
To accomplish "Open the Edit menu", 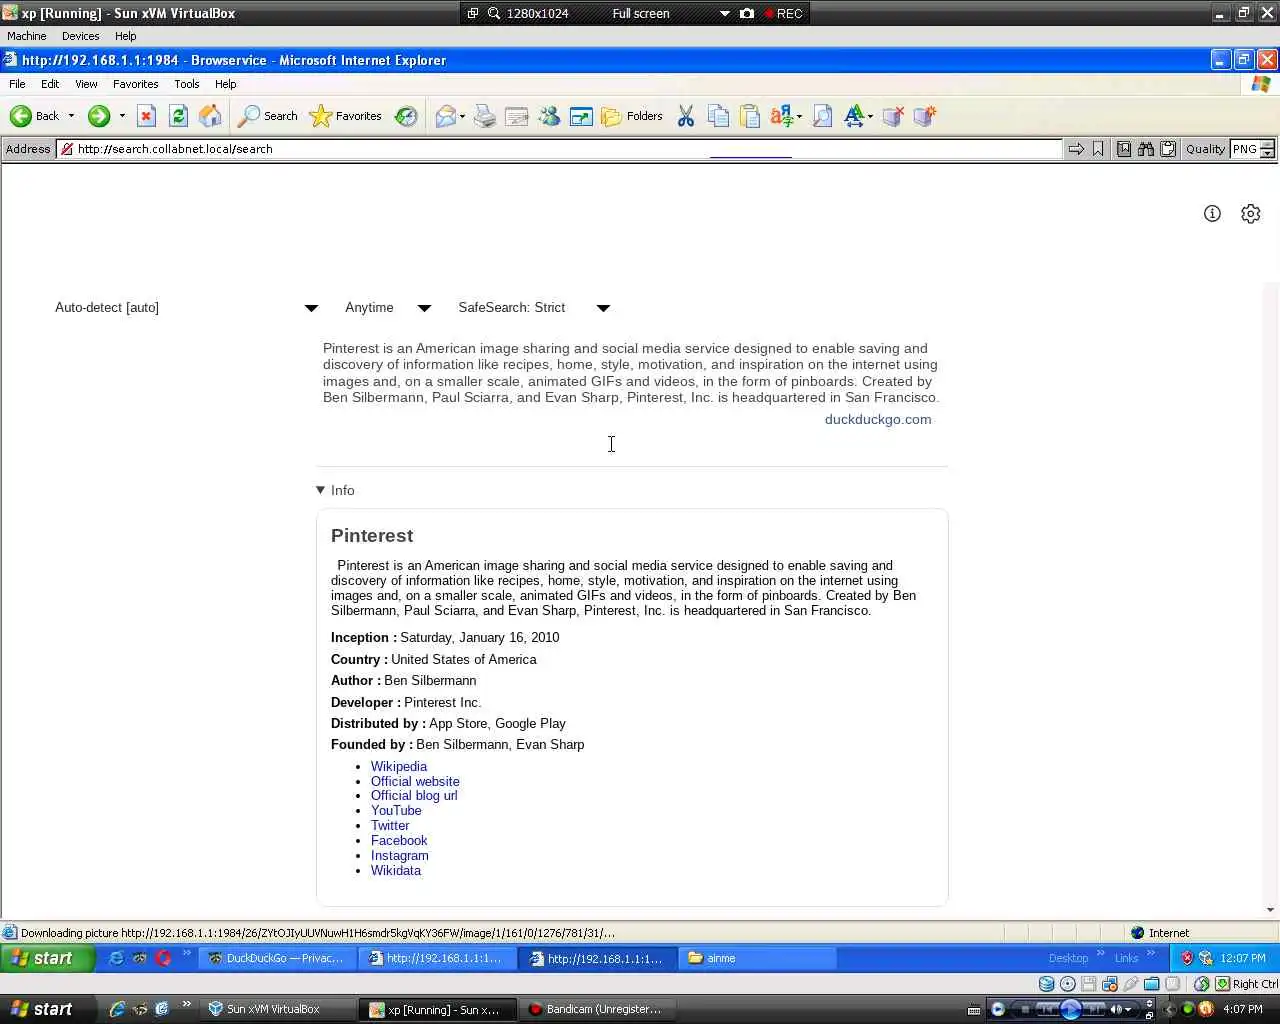I will (x=50, y=84).
